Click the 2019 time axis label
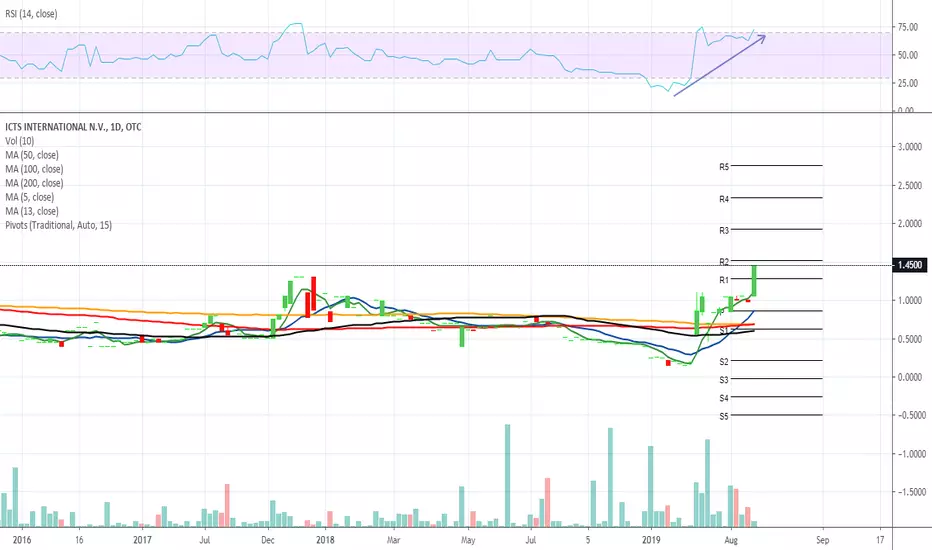Screen dimensions: 932x550 651,540
